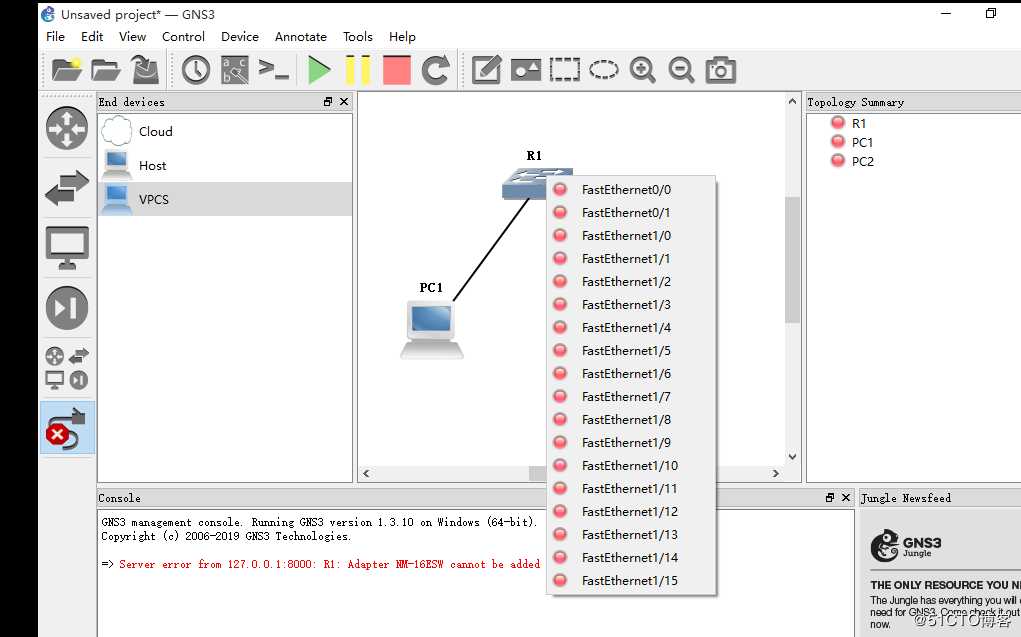The height and width of the screenshot is (637, 1021).
Task: Select R1 in Topology Summary
Action: point(859,123)
